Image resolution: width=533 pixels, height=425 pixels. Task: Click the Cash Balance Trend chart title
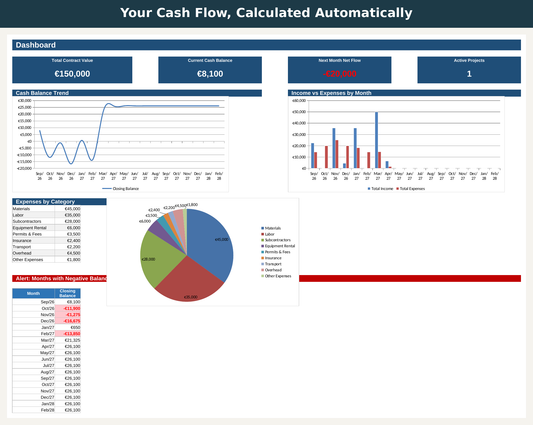point(42,93)
